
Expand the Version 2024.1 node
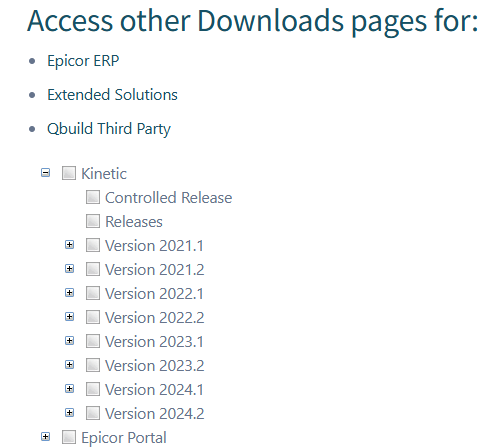69,389
